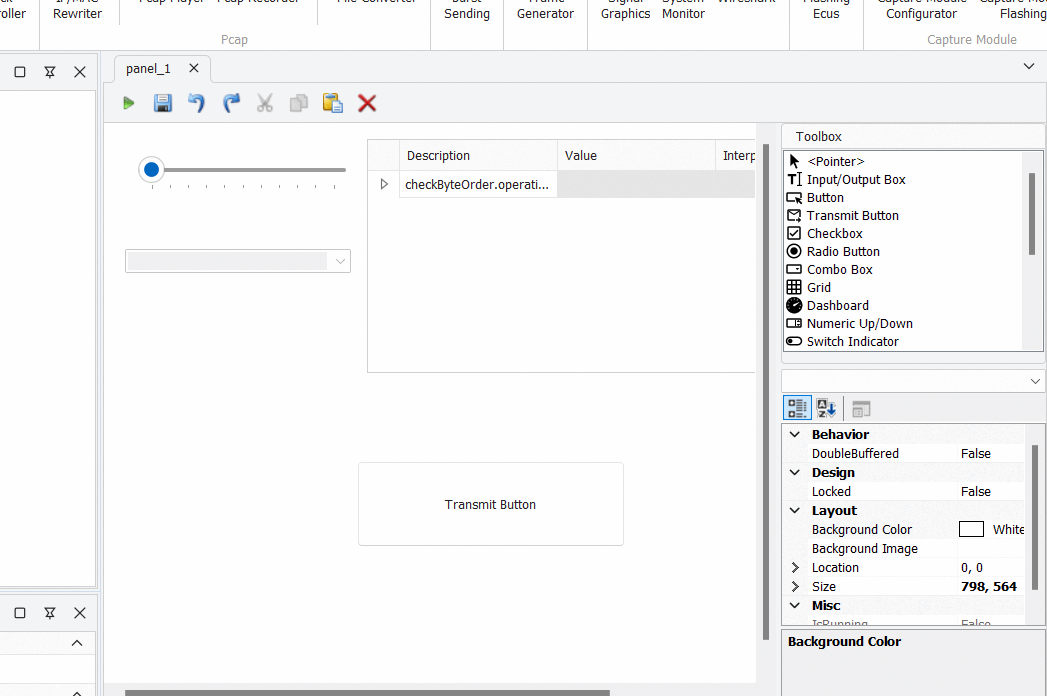This screenshot has width=1047, height=696.
Task: Click the Background Color property label
Action: (861, 530)
